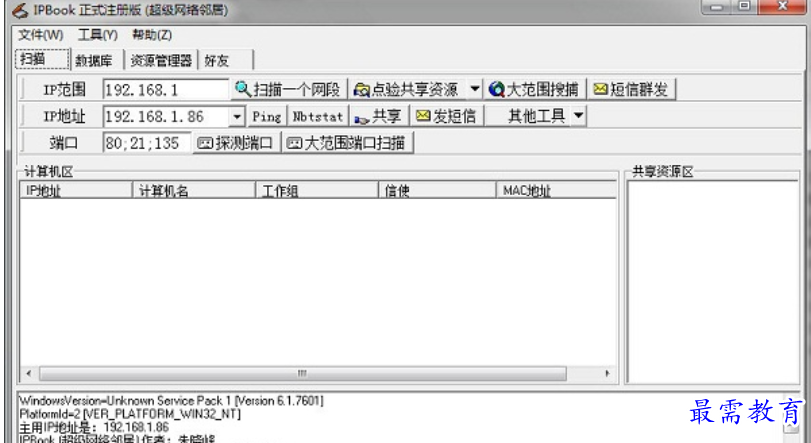
Task: Switch to the 好友 tab
Action: click(226, 60)
